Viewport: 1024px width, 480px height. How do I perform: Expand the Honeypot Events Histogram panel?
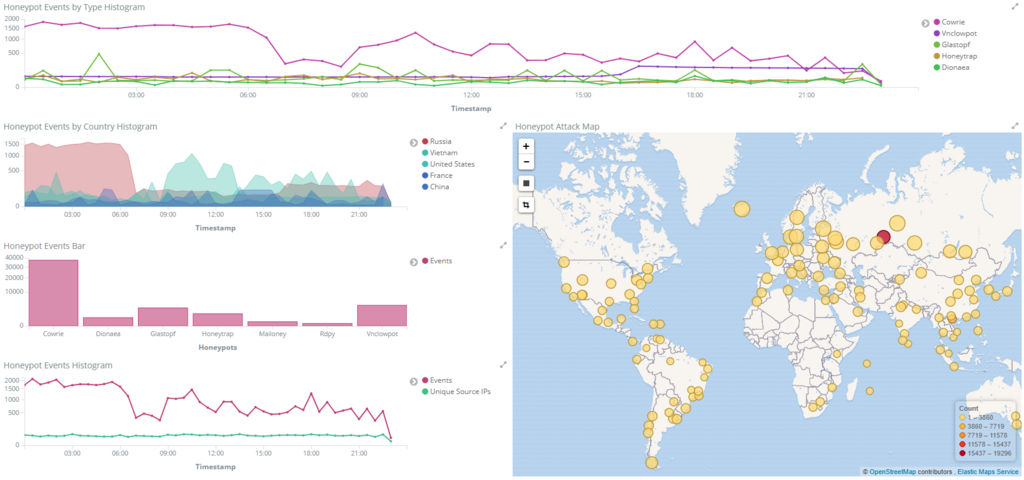pos(503,364)
